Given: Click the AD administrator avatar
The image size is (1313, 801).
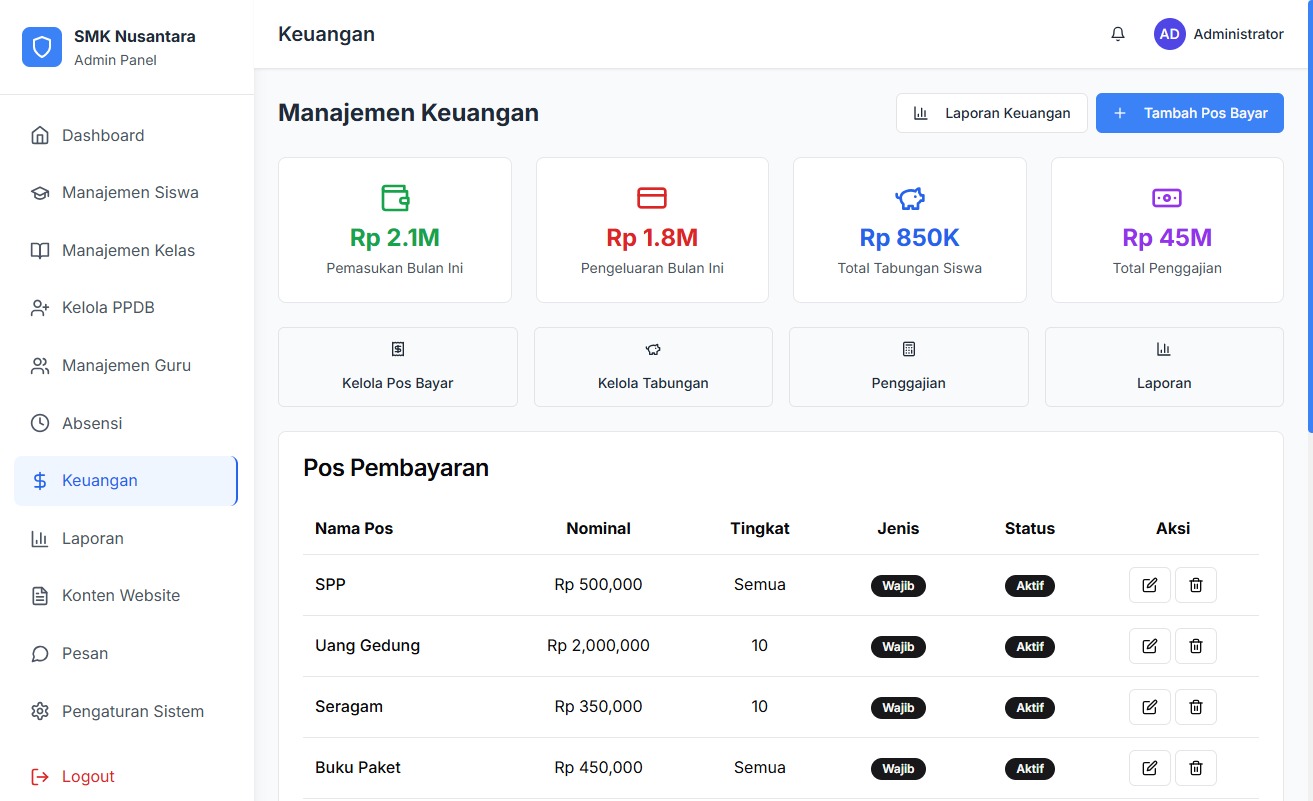Looking at the screenshot, I should [x=1169, y=34].
